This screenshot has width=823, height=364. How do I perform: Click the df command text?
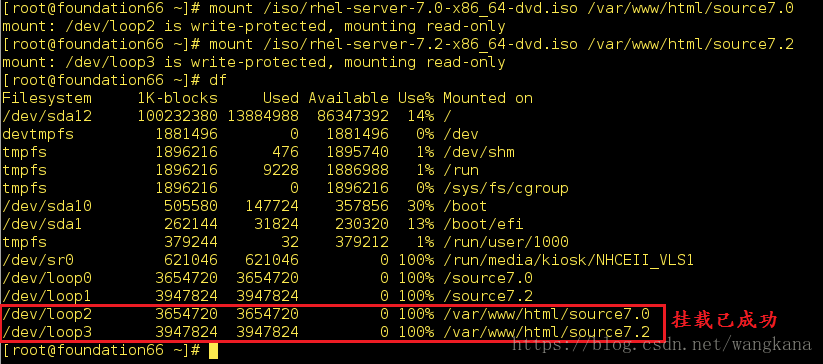(218, 80)
